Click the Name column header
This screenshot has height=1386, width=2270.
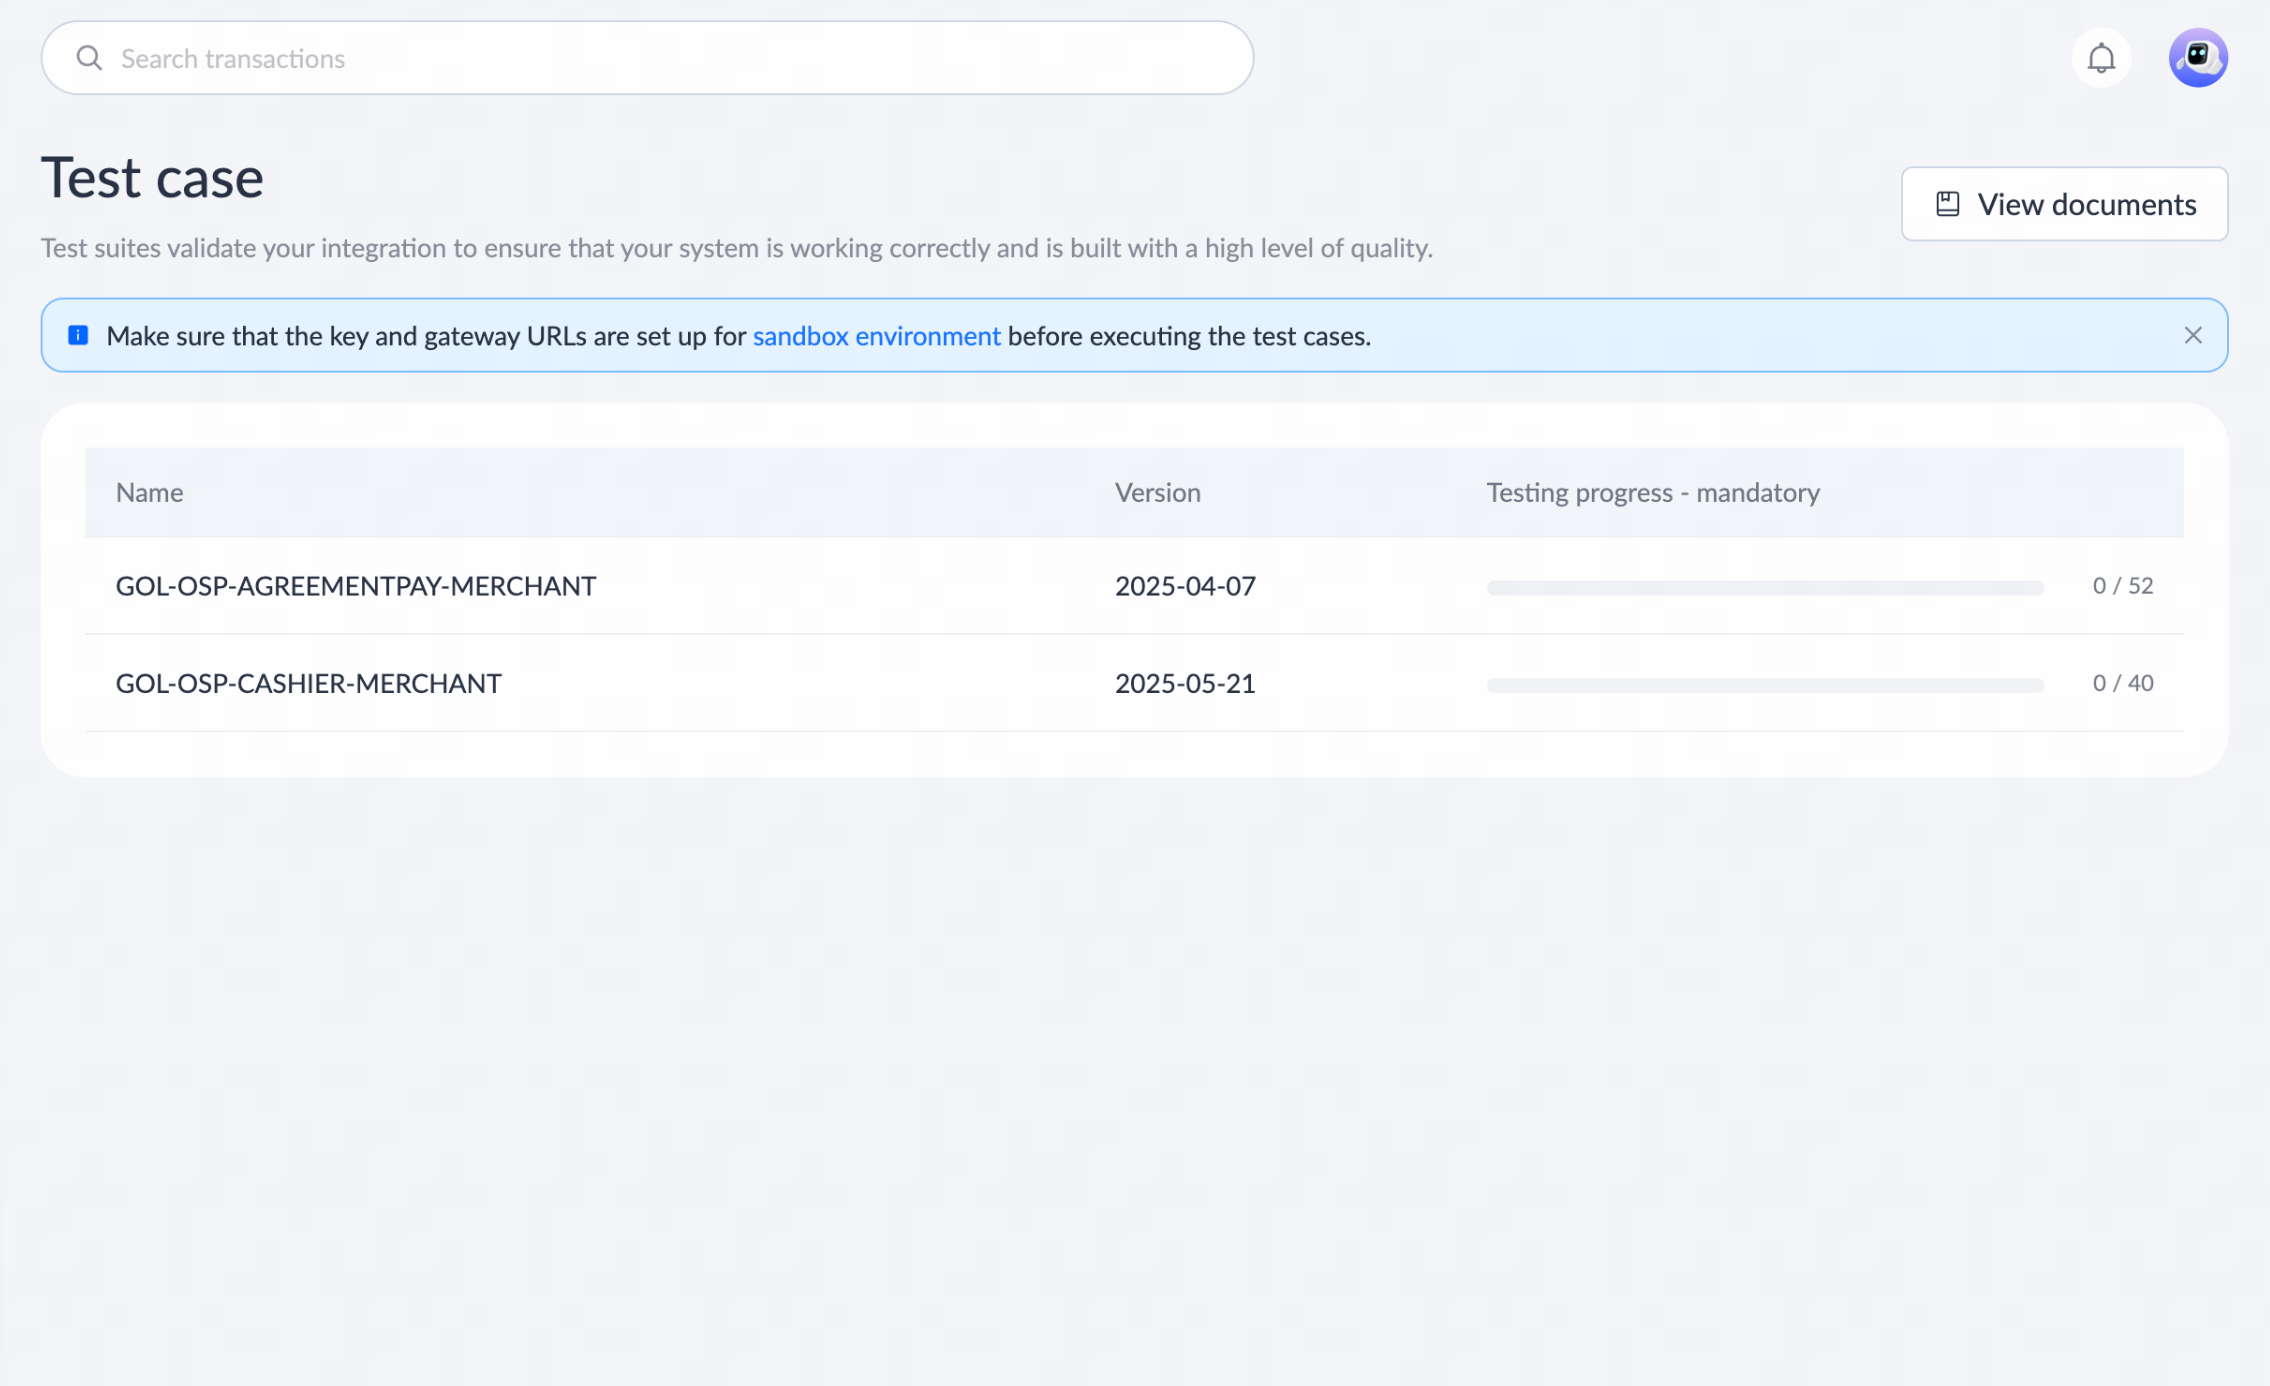150,492
